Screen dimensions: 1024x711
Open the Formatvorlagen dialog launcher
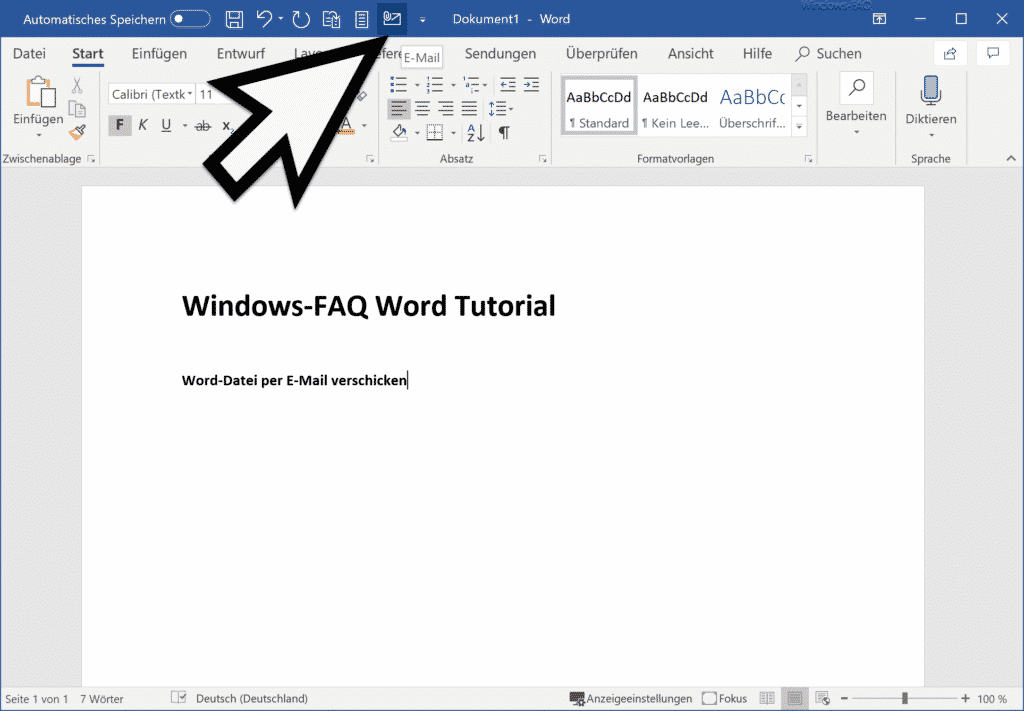[x=808, y=159]
